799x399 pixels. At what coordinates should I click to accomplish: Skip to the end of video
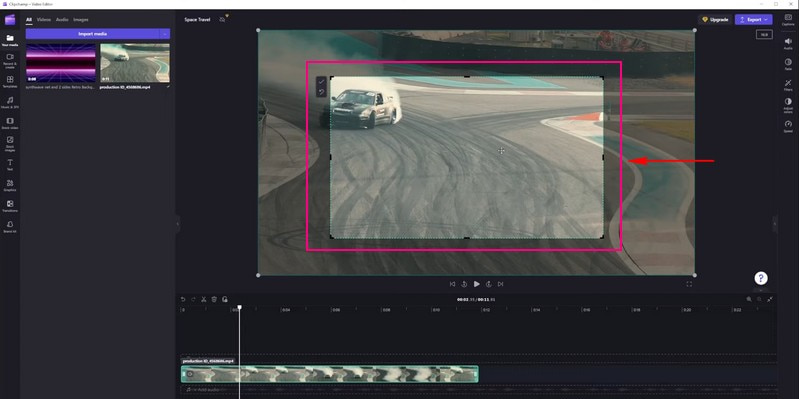point(500,284)
